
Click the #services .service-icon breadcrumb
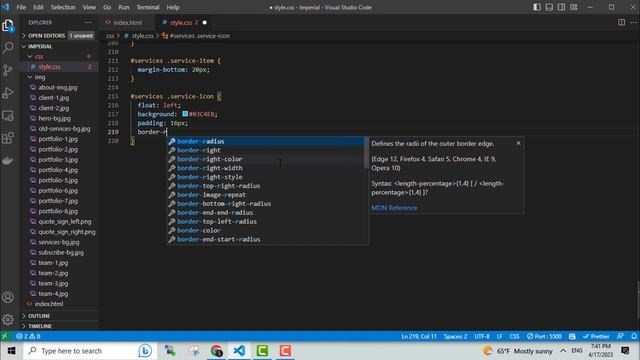[196, 36]
